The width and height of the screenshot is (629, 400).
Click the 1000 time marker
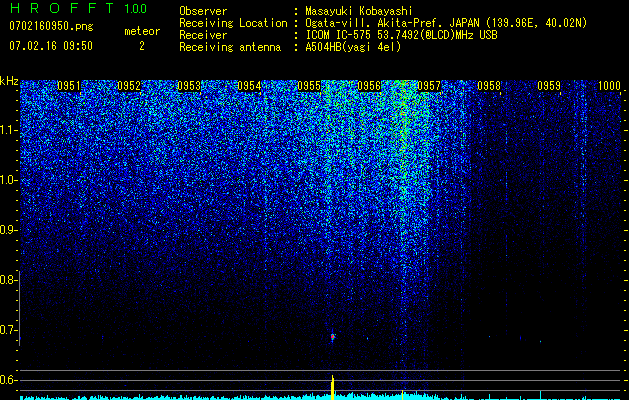coord(609,86)
